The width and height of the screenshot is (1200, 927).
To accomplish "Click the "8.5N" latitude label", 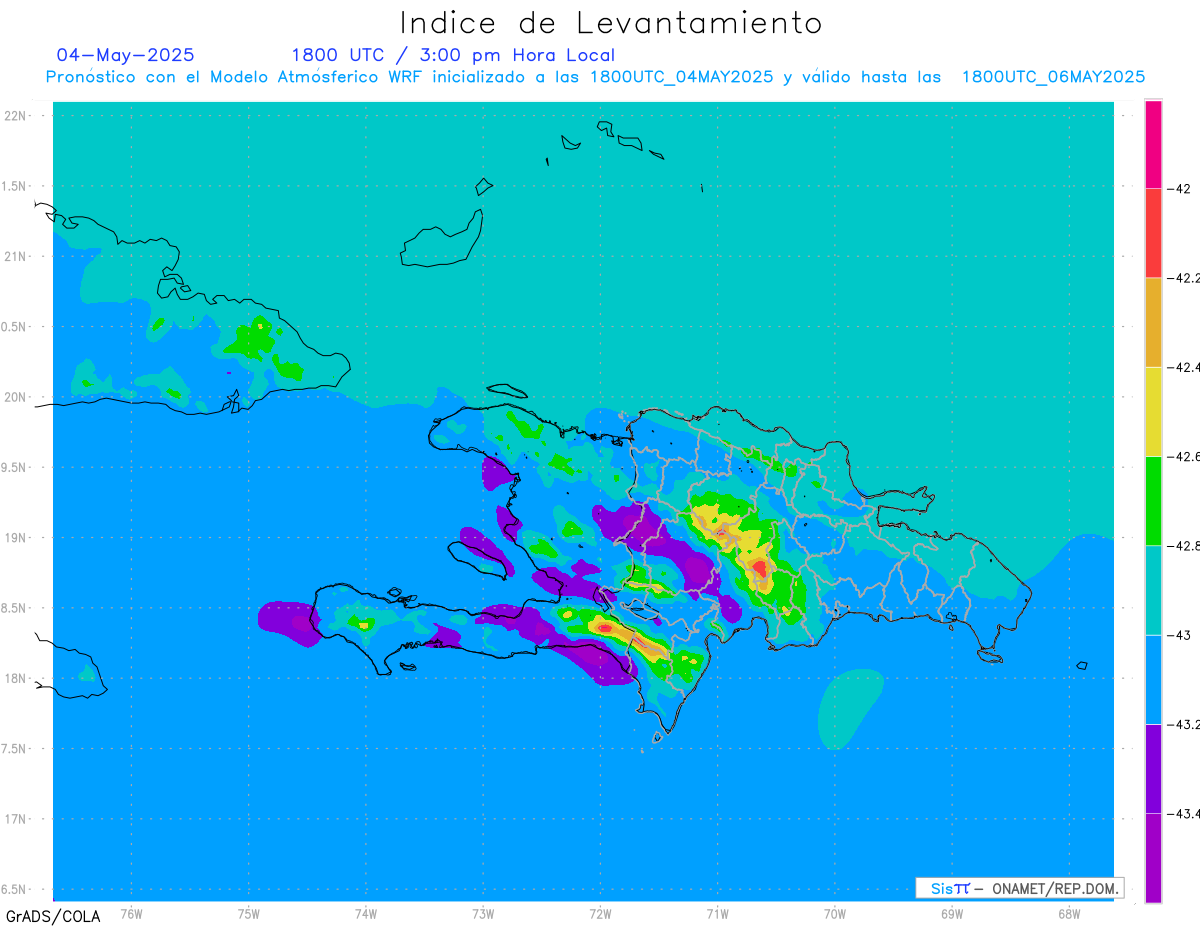I will 15,608.
